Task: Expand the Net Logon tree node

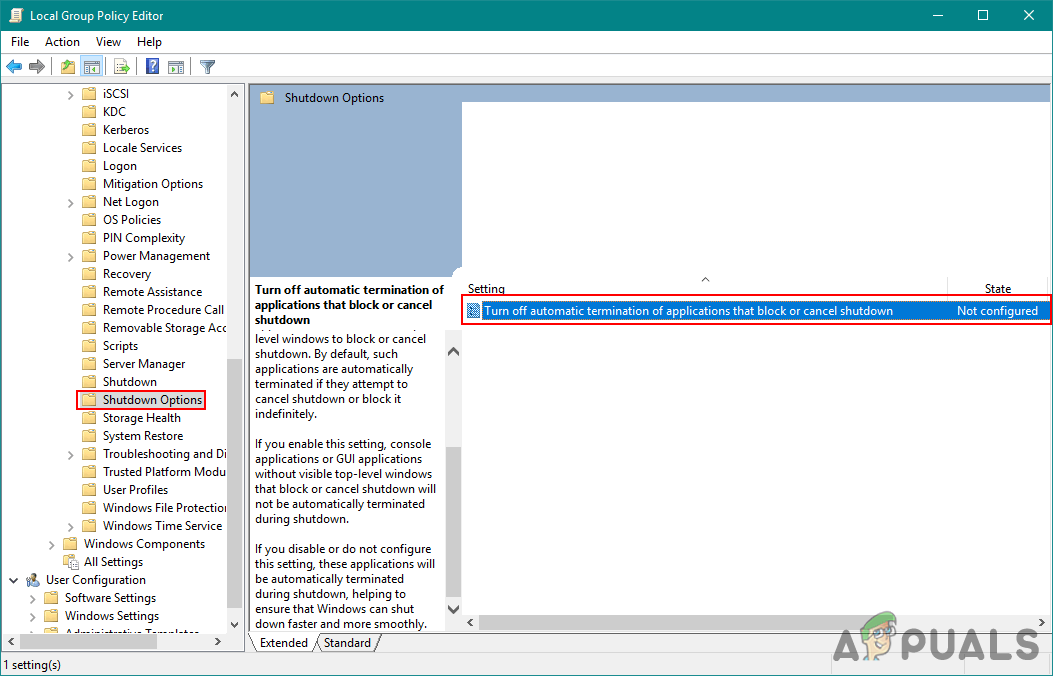Action: (x=70, y=203)
